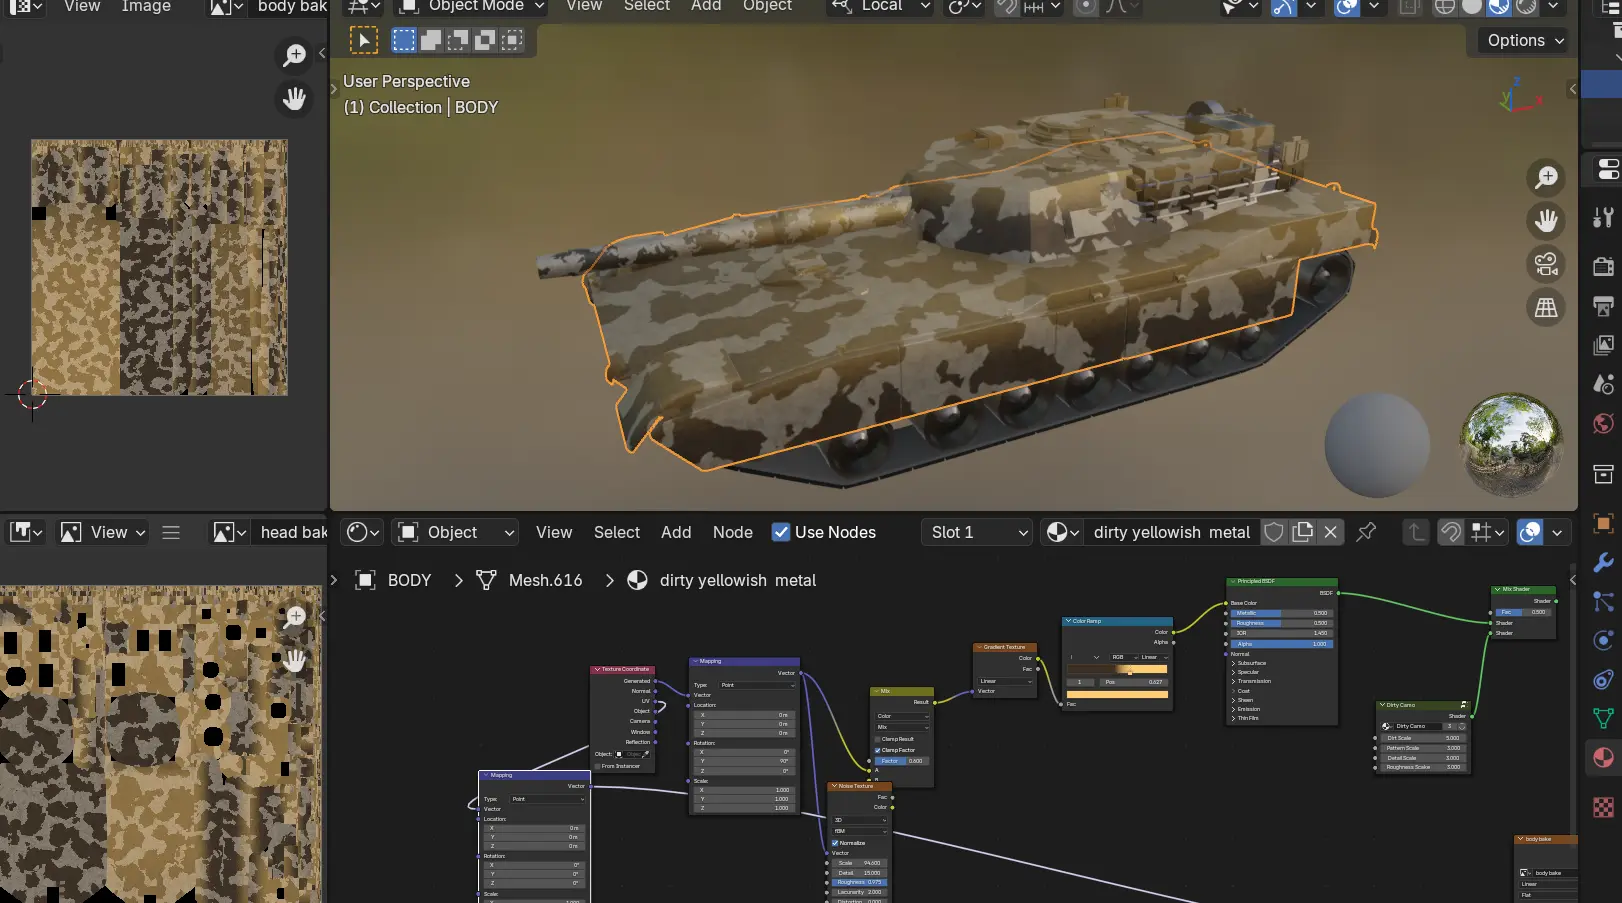
Task: Uncheck the Use Nodes checkbox
Action: pyautogui.click(x=781, y=532)
